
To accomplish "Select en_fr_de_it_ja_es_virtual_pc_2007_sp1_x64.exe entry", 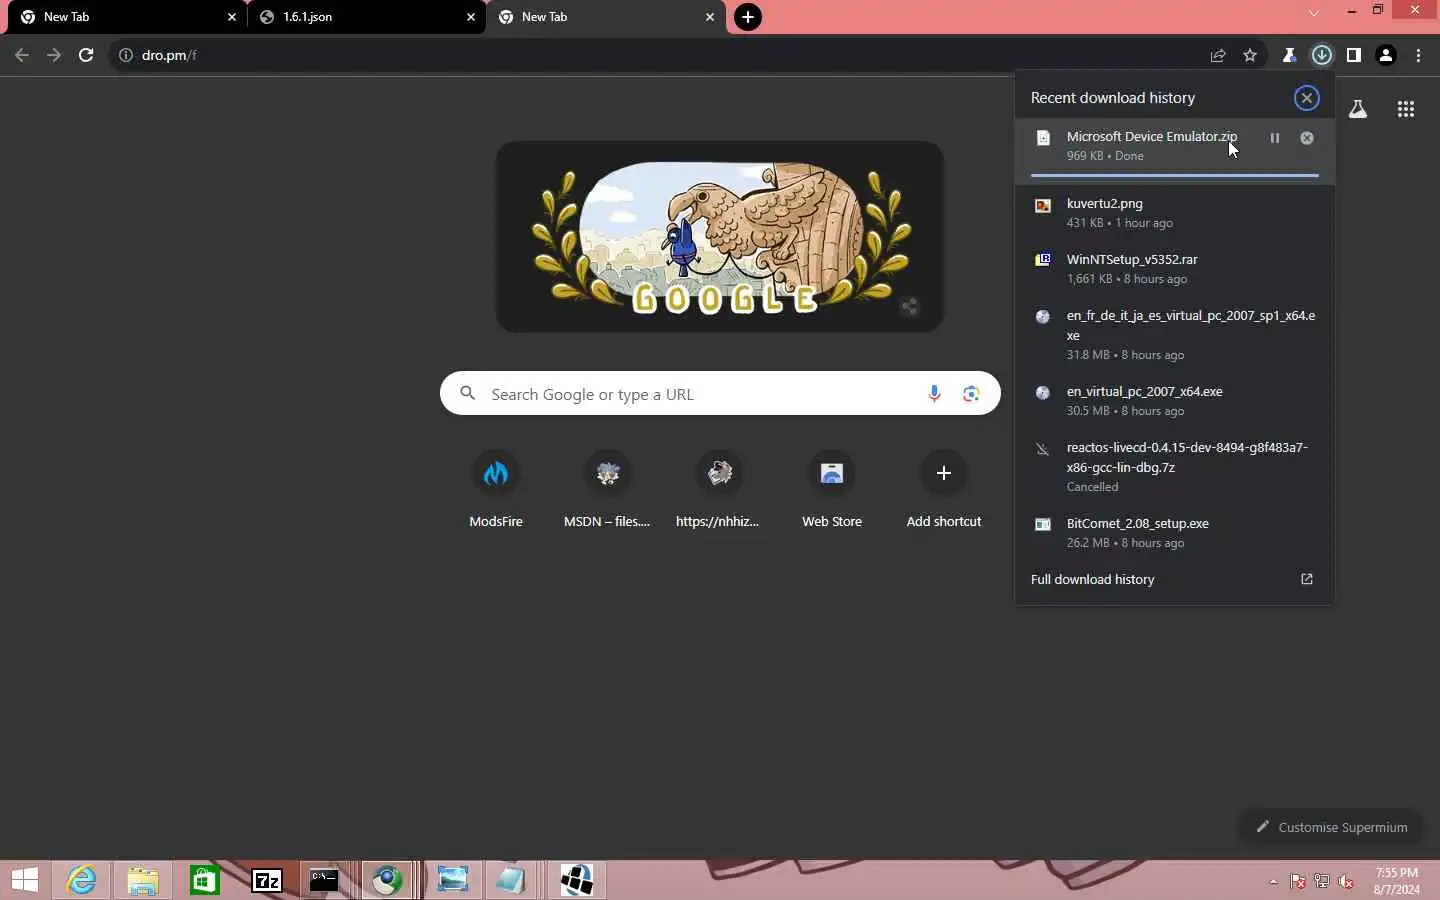I will 1174,334.
